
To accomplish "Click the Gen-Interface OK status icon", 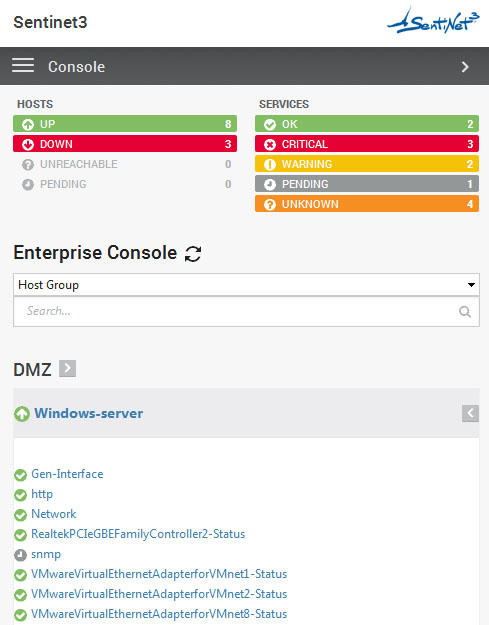I will (x=20, y=475).
